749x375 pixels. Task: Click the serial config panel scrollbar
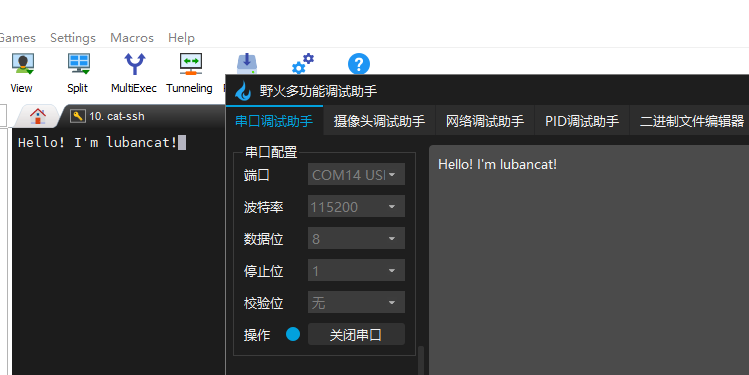coord(421,361)
